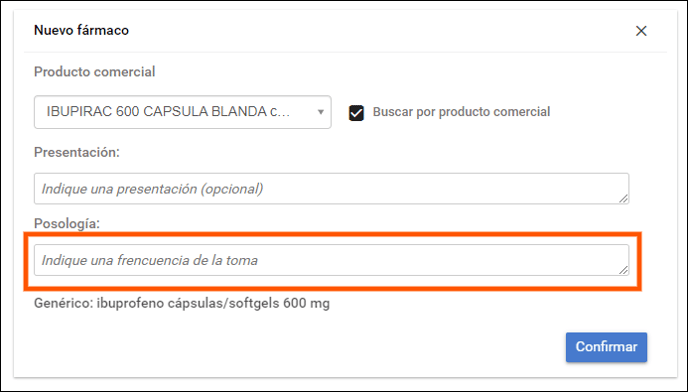Select the ibuprofeno cápsulas/softgels 600 mg text
The height and width of the screenshot is (392, 688).
(213, 303)
